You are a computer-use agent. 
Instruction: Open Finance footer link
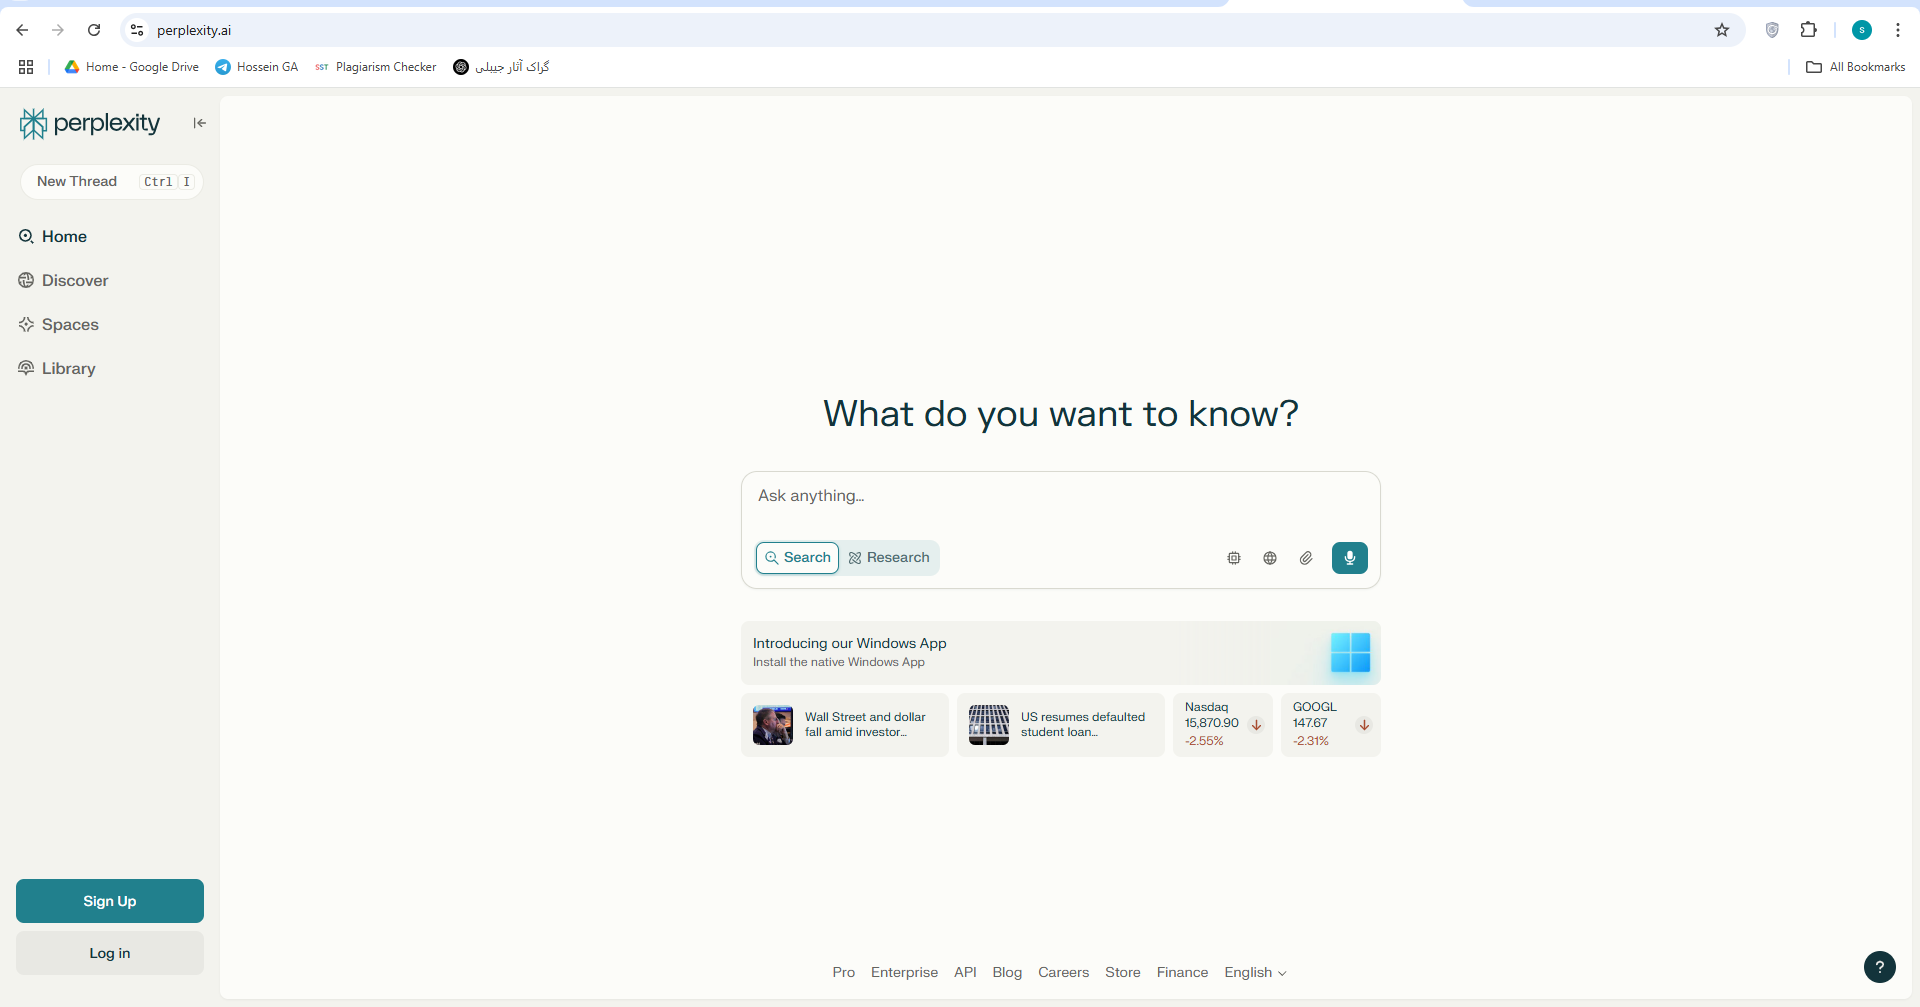point(1182,972)
